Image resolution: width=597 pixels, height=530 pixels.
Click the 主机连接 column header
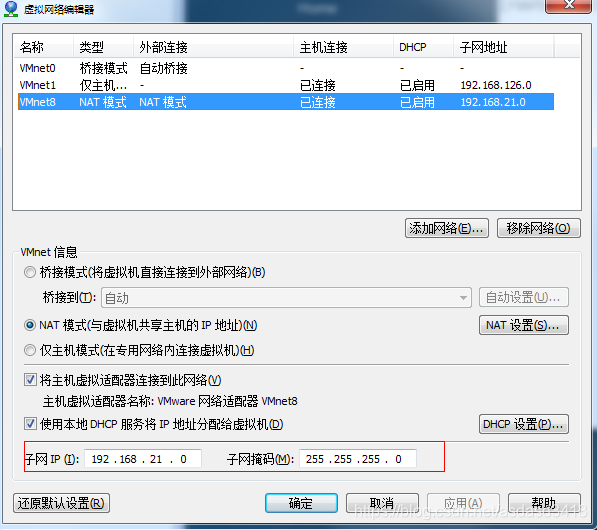click(343, 47)
